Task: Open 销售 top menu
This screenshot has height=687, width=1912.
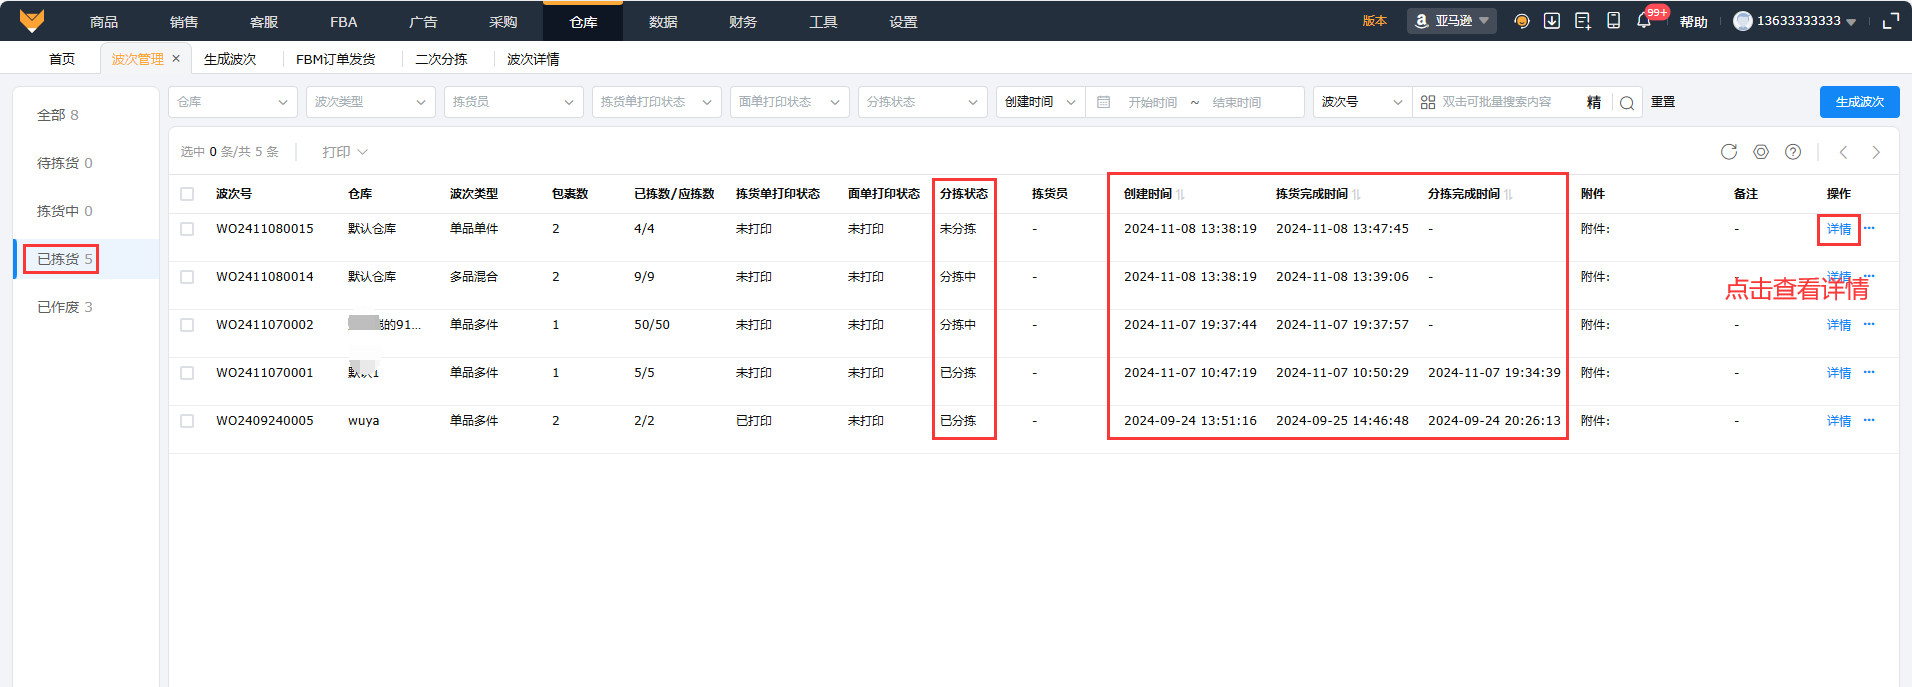Action: pos(184,22)
